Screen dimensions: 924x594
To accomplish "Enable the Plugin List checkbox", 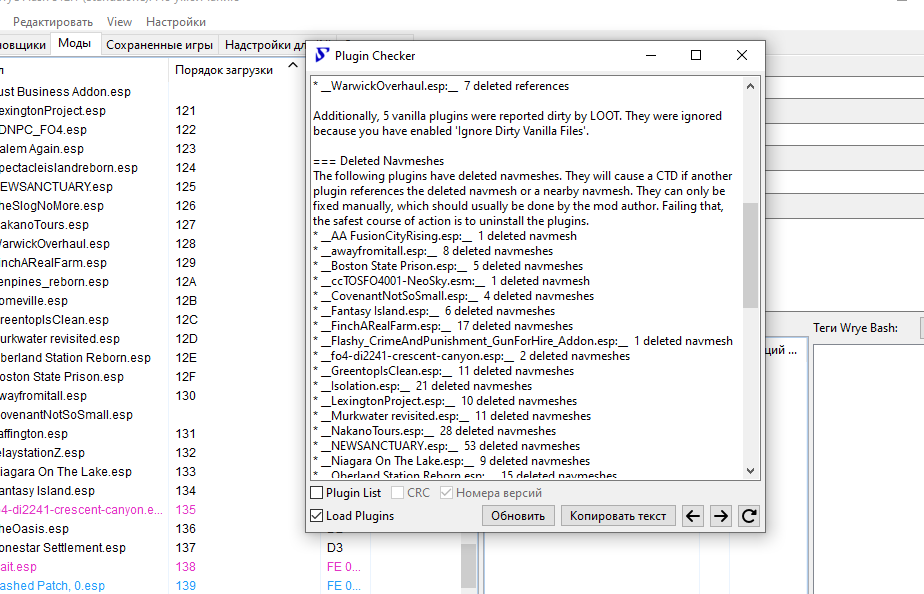I will coord(317,493).
